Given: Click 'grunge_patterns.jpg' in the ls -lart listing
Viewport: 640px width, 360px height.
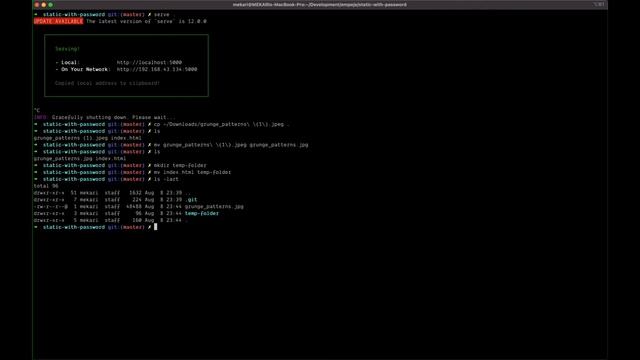Looking at the screenshot, I should 214,207.
